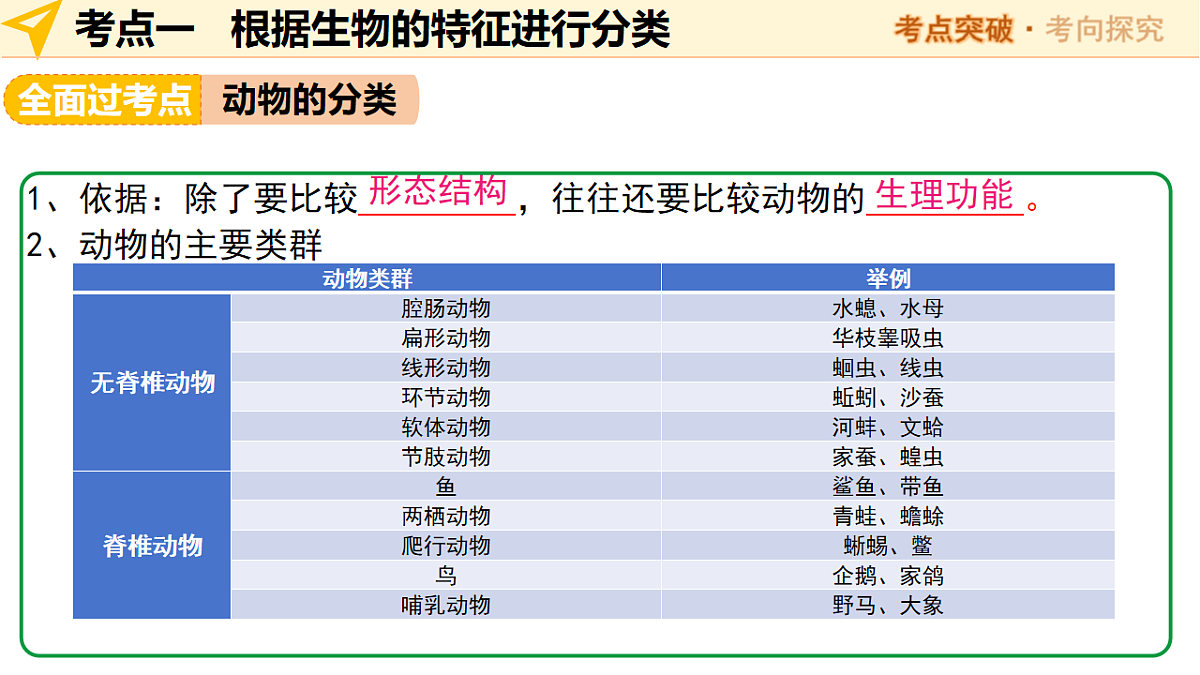1200x675 pixels.
Task: Select the 企鹅、家鸽 example cell
Action: [x=888, y=576]
